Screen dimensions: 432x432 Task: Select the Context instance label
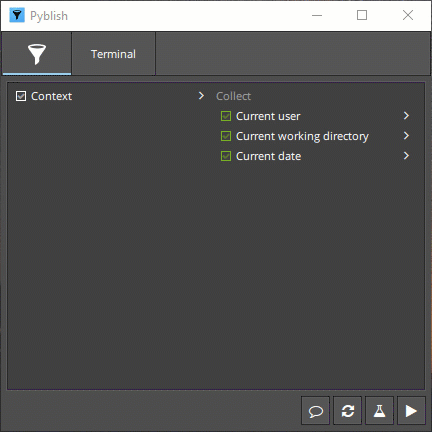51,96
